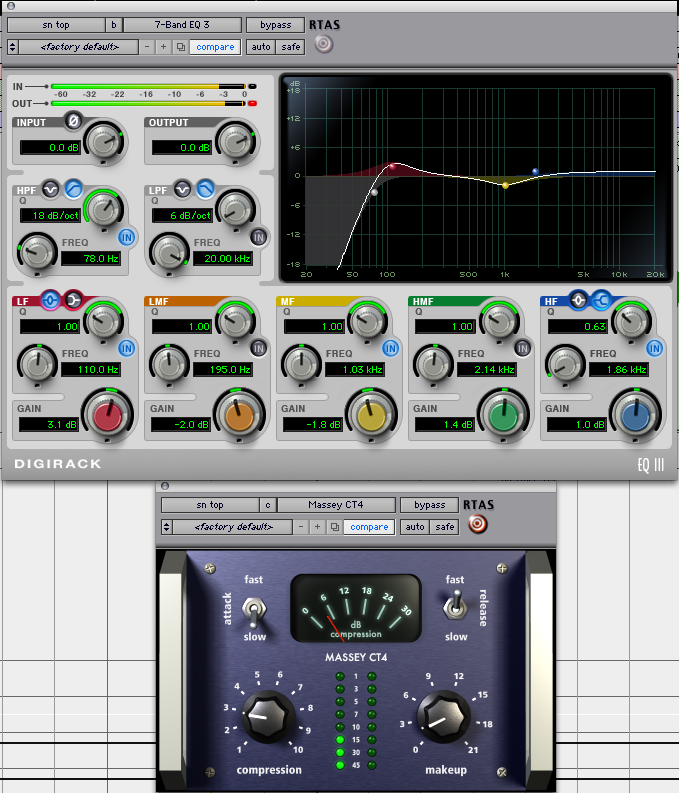Click the Massey makeup knob
Screen dimensions: 679x793
(443, 717)
